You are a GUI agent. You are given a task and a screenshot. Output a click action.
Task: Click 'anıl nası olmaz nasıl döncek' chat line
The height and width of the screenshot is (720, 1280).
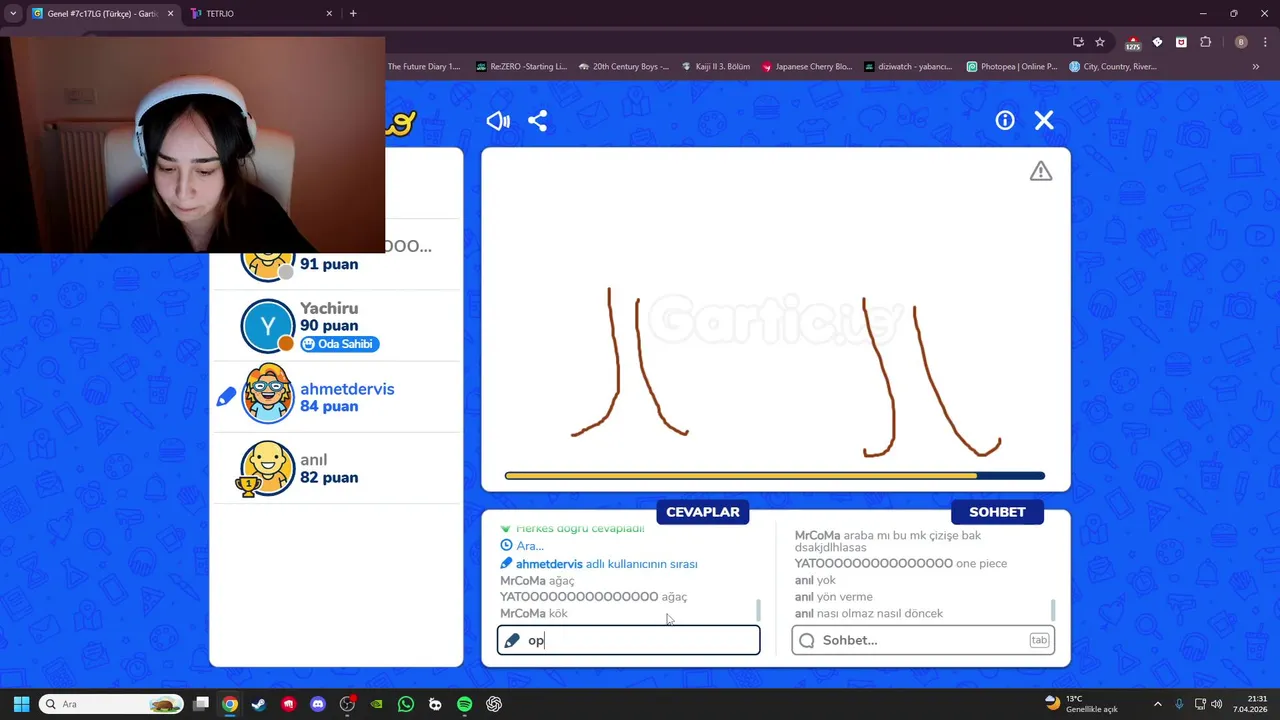869,613
